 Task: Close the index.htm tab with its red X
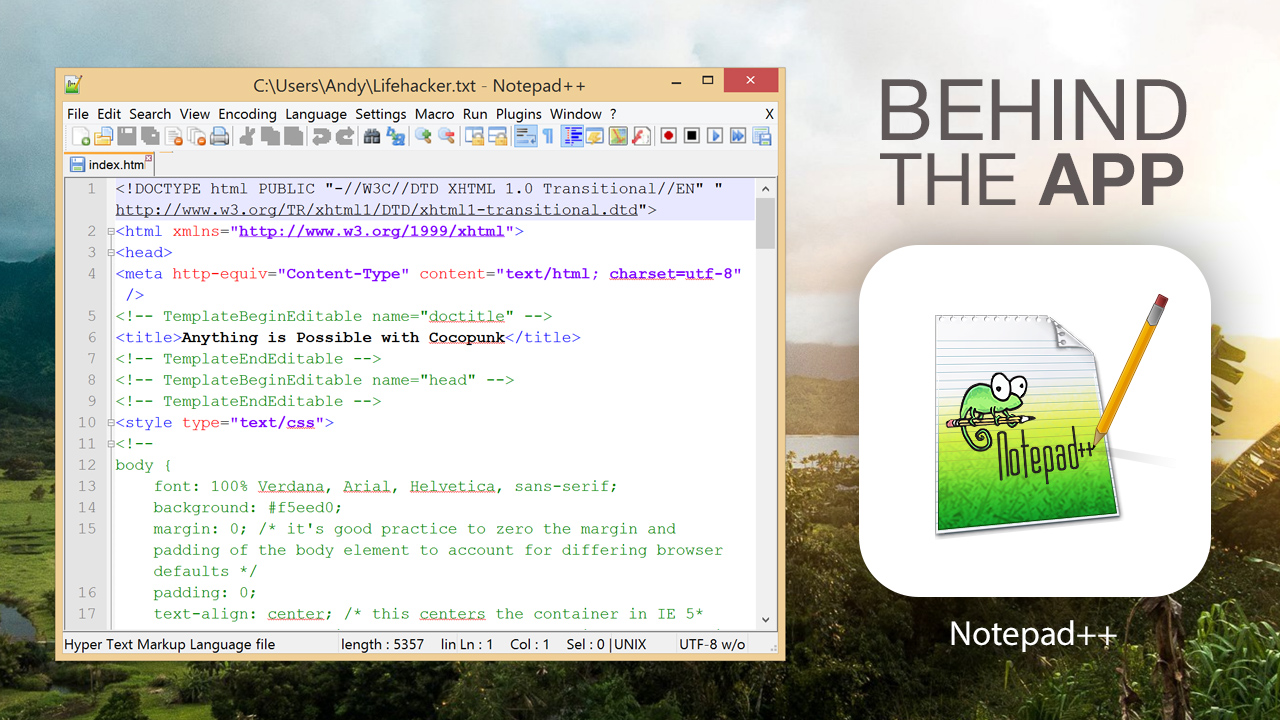[149, 159]
